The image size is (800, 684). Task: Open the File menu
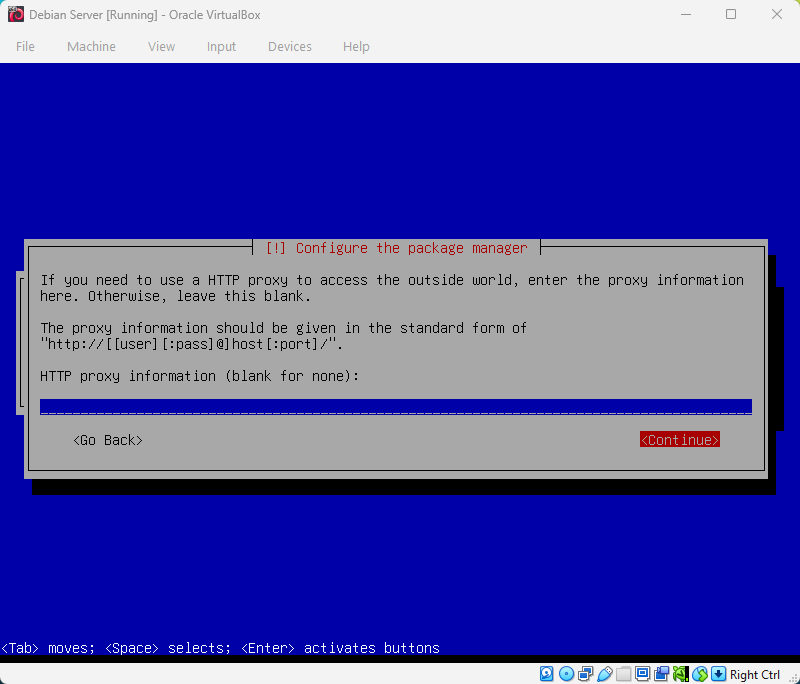pyautogui.click(x=25, y=46)
